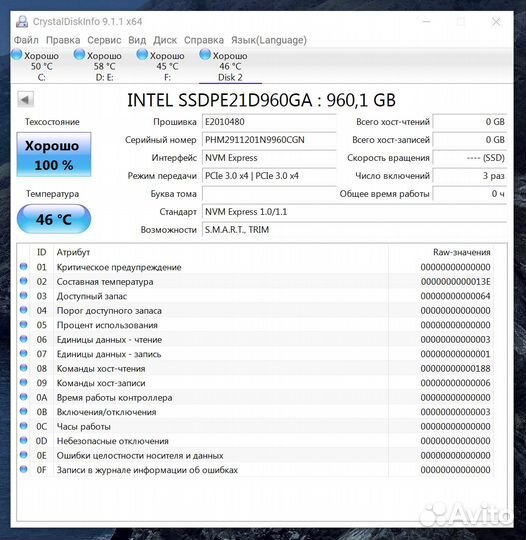Open the Правка menu
Viewport: 526px width, 540px height.
[63, 40]
